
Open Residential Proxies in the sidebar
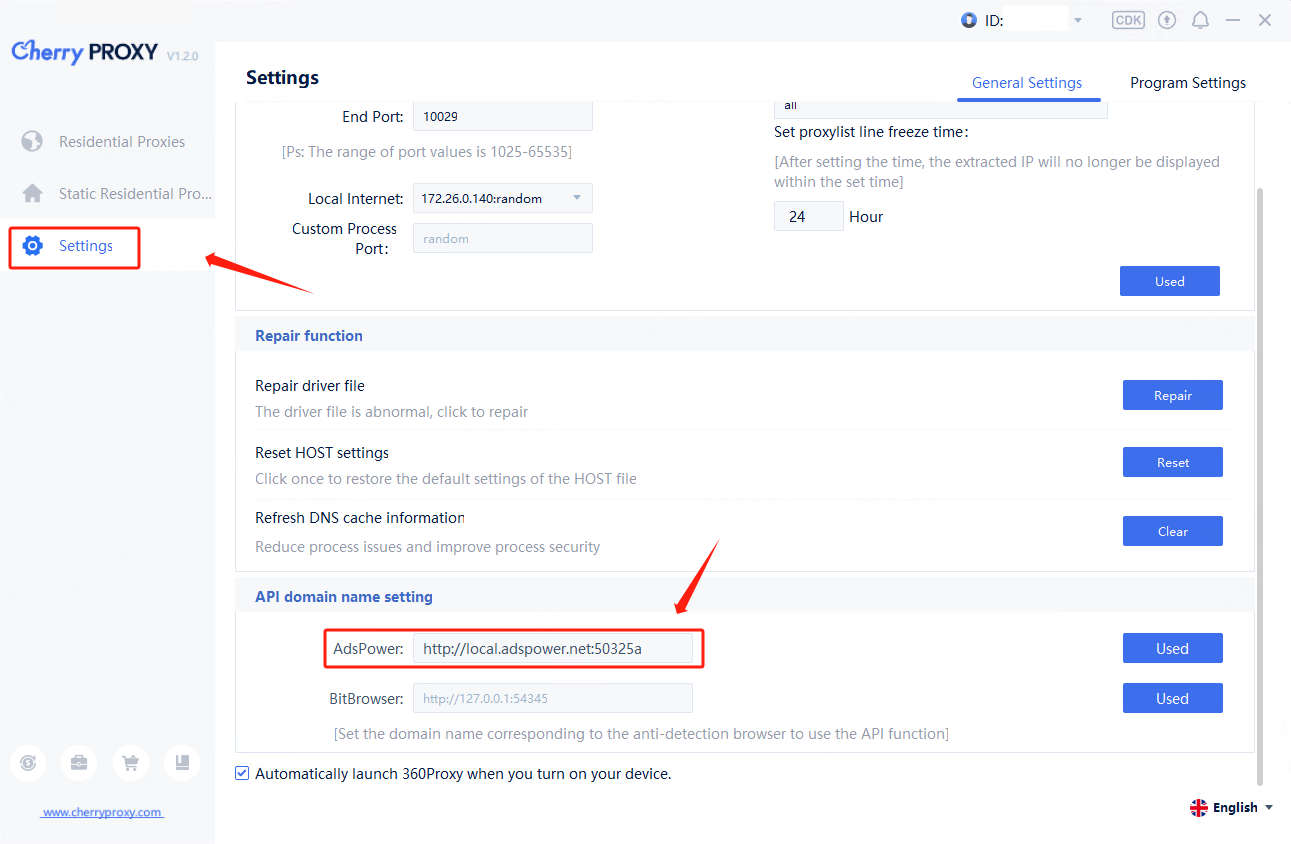[x=121, y=142]
